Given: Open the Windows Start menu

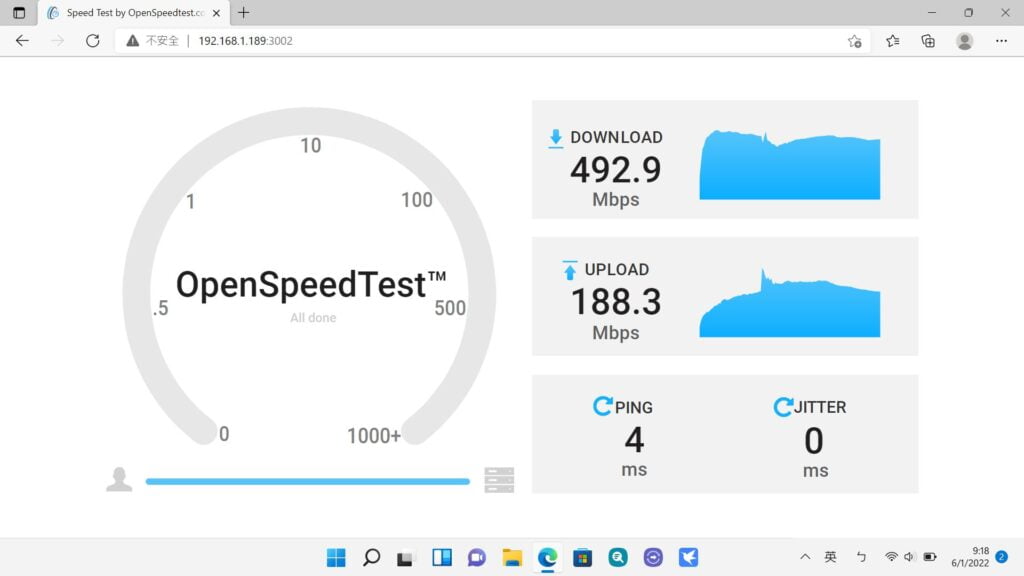Looking at the screenshot, I should click(x=336, y=557).
